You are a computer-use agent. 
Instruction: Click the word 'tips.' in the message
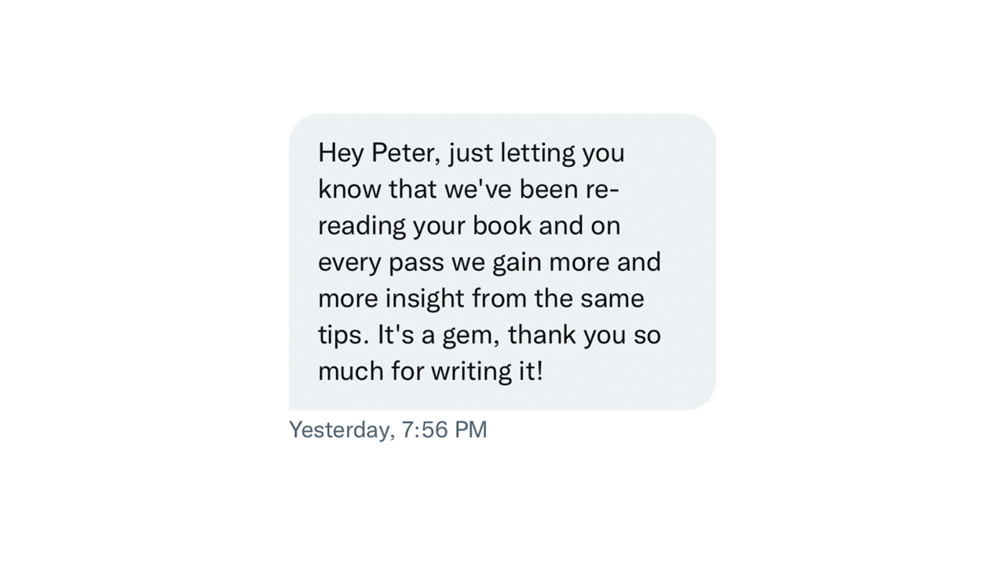tap(343, 335)
